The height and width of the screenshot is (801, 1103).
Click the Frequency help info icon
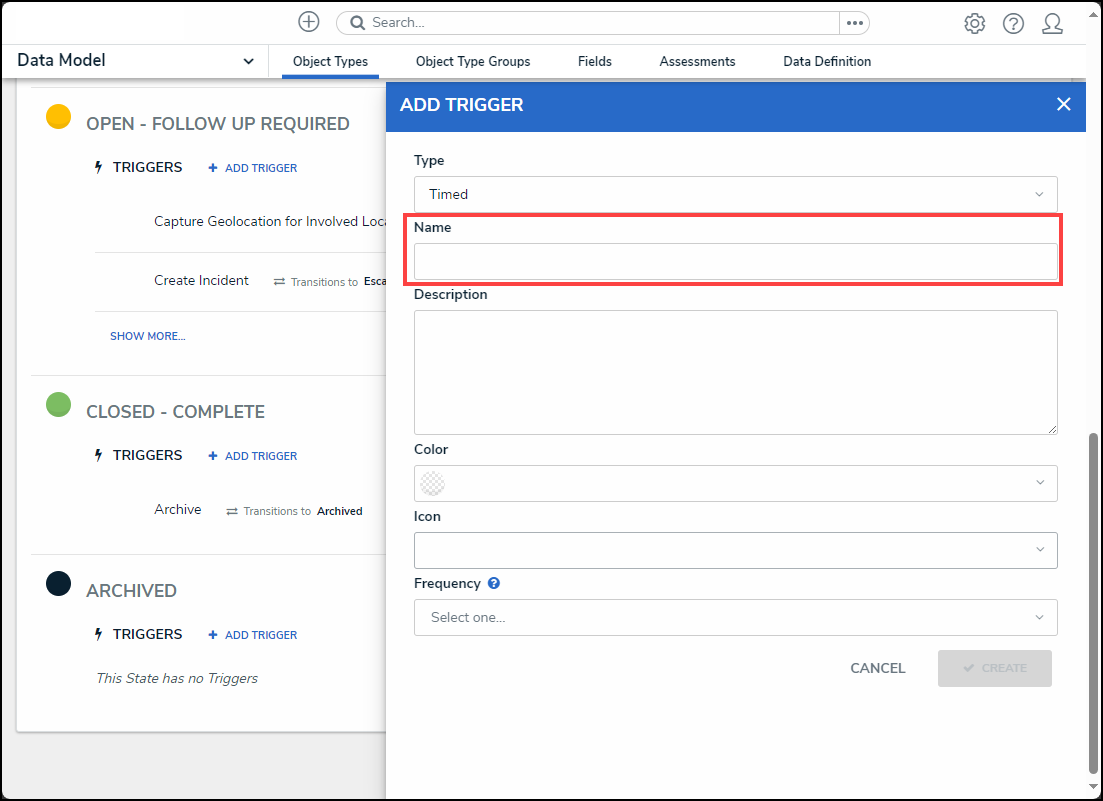pyautogui.click(x=494, y=584)
